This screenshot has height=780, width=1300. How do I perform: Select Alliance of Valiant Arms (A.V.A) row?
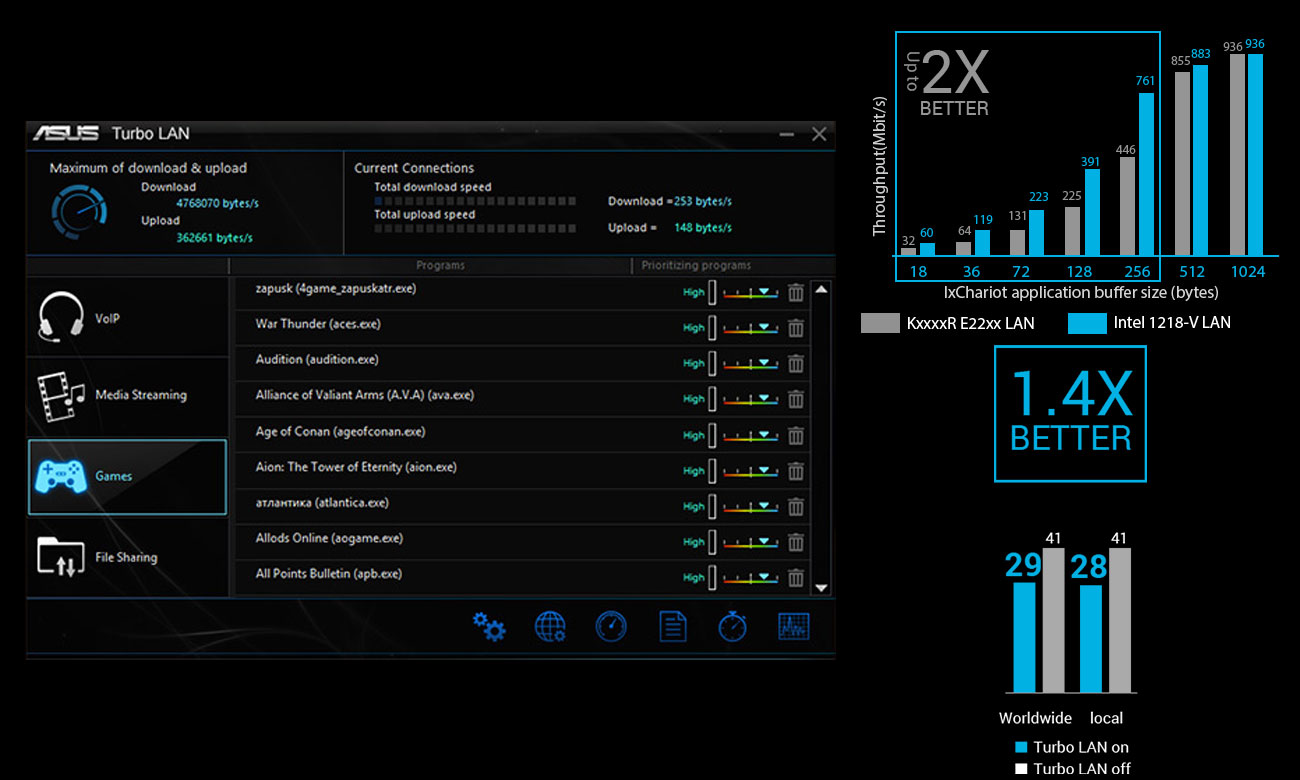[365, 395]
